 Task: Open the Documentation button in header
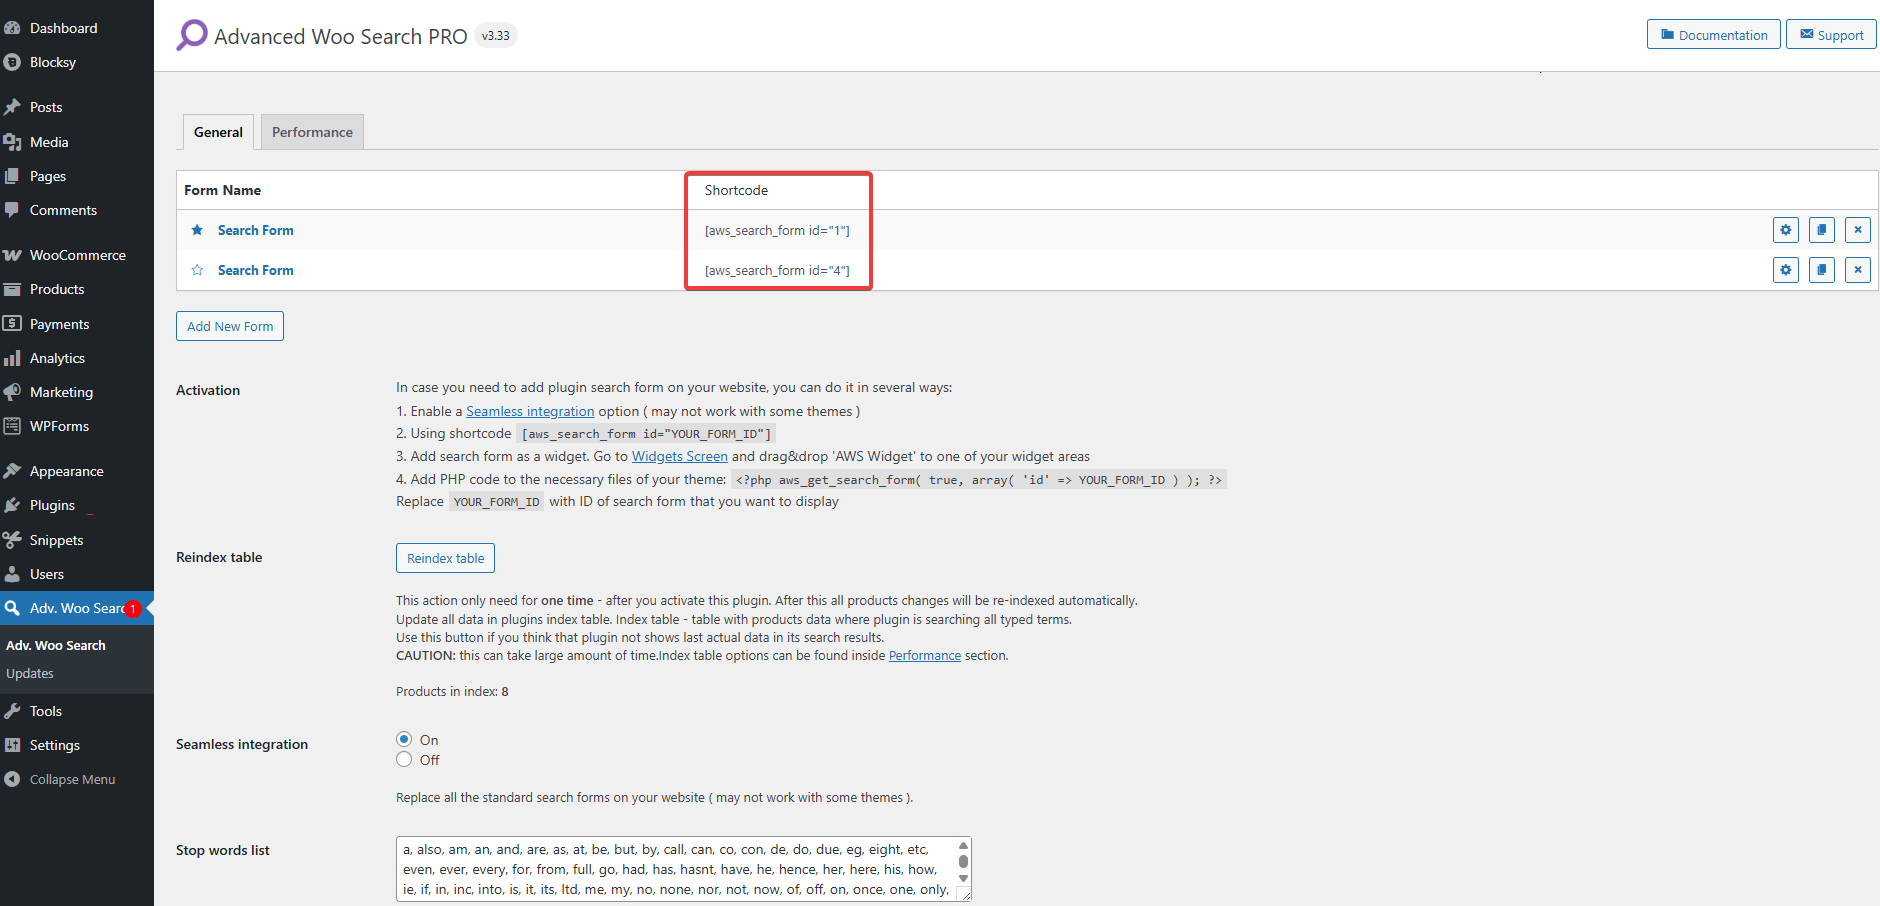point(1713,35)
